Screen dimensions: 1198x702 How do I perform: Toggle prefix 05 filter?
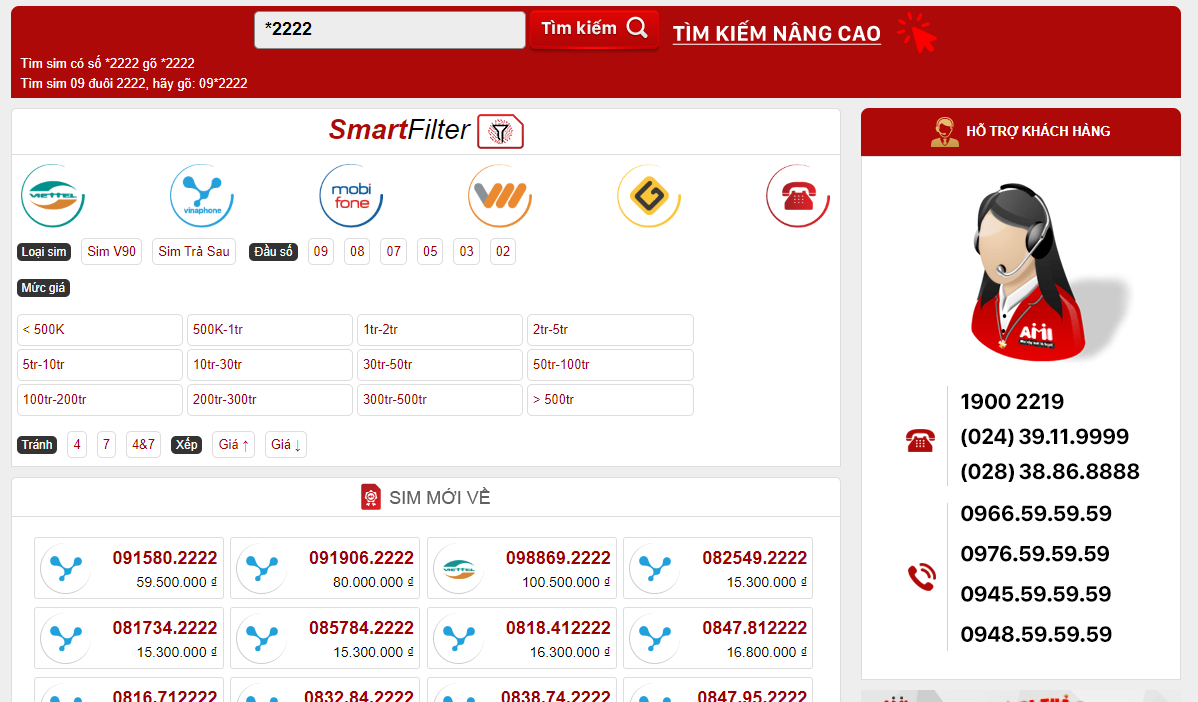tap(430, 251)
